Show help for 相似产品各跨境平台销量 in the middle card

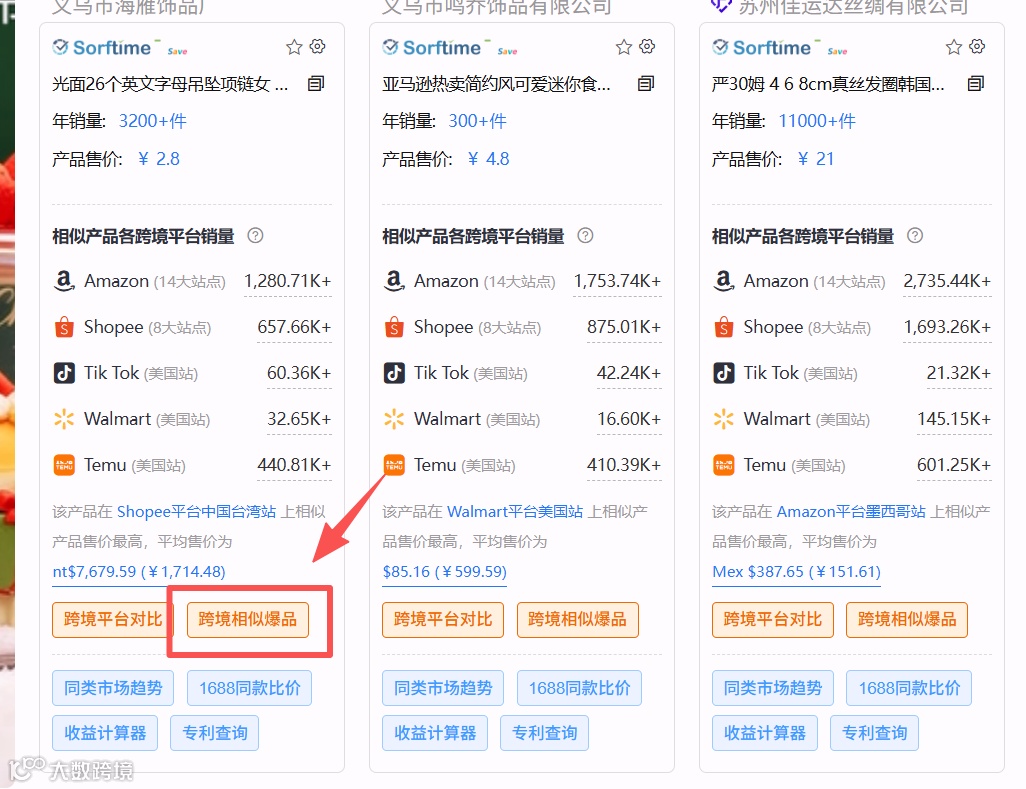coord(585,236)
